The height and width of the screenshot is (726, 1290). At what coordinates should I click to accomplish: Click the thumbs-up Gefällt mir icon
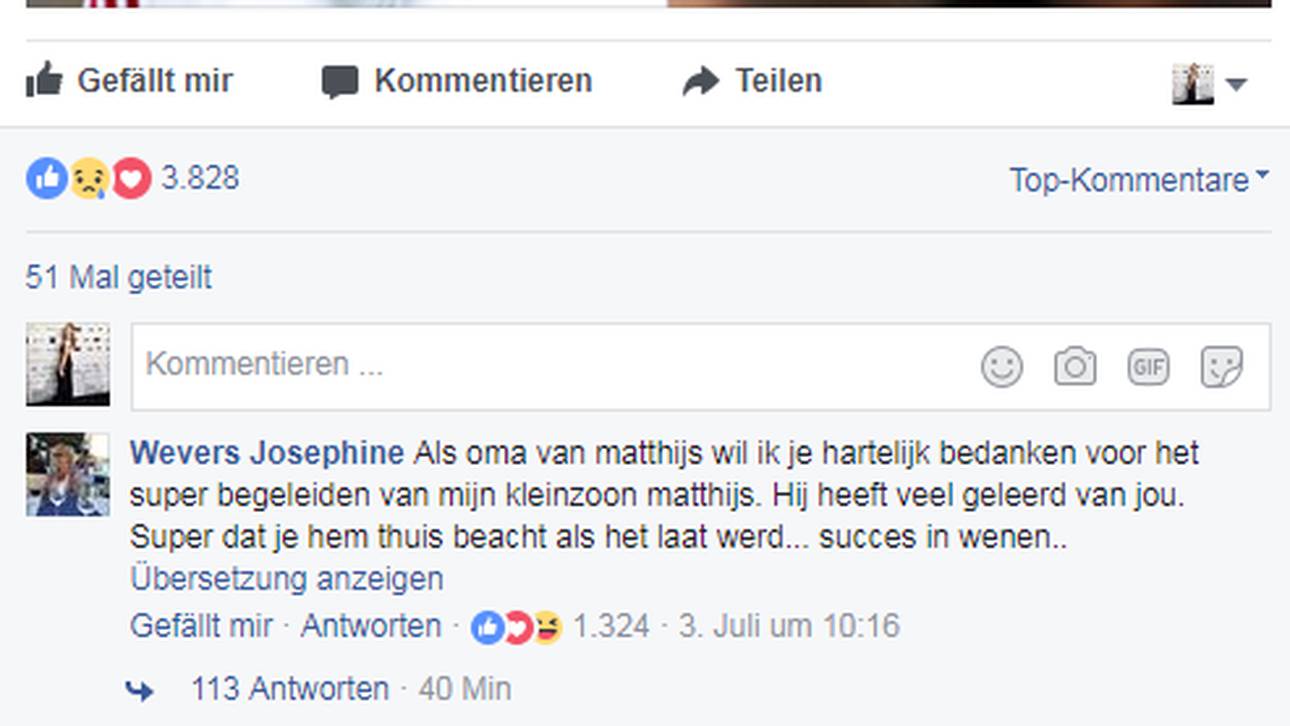pos(44,80)
